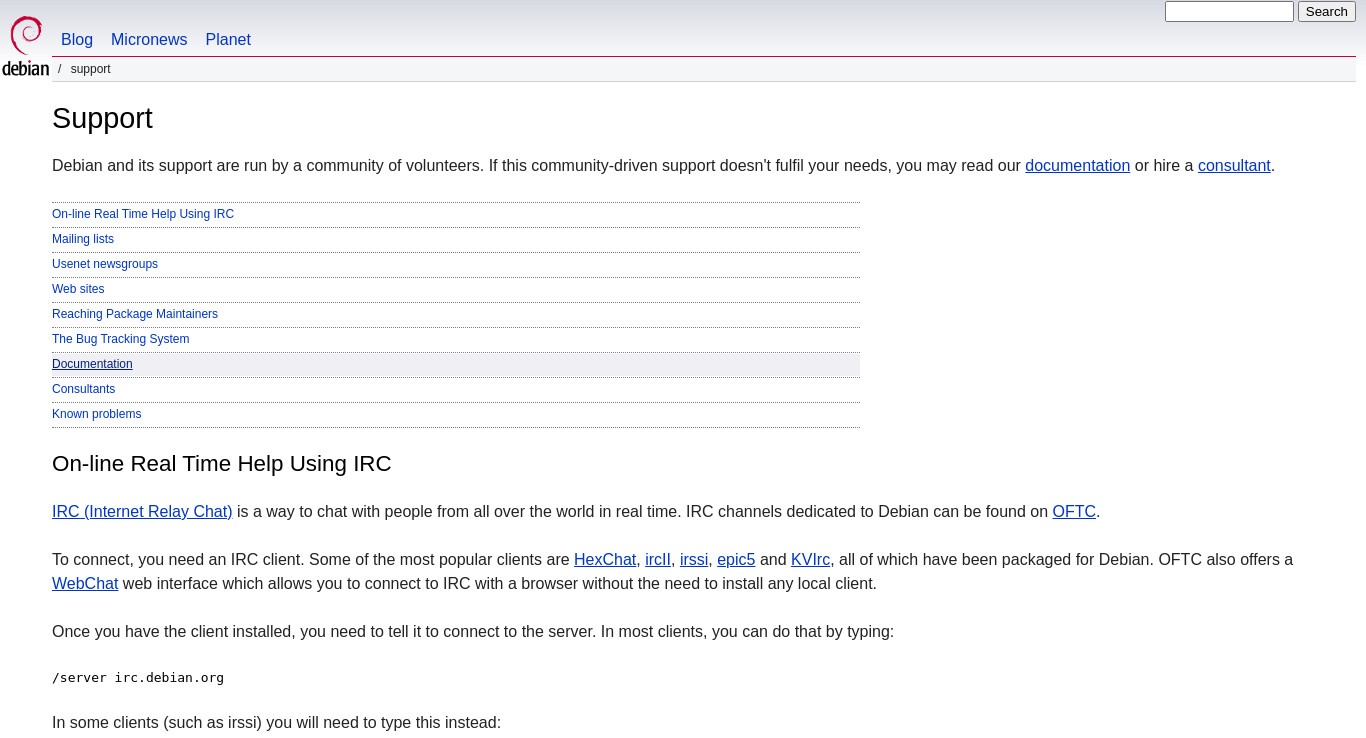Viewport: 1366px width, 738px height.
Task: Open the ircII client link
Action: click(x=658, y=560)
